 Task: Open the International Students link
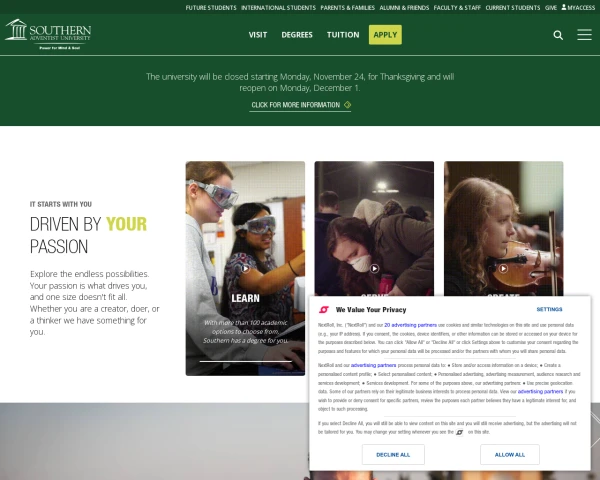[278, 8]
